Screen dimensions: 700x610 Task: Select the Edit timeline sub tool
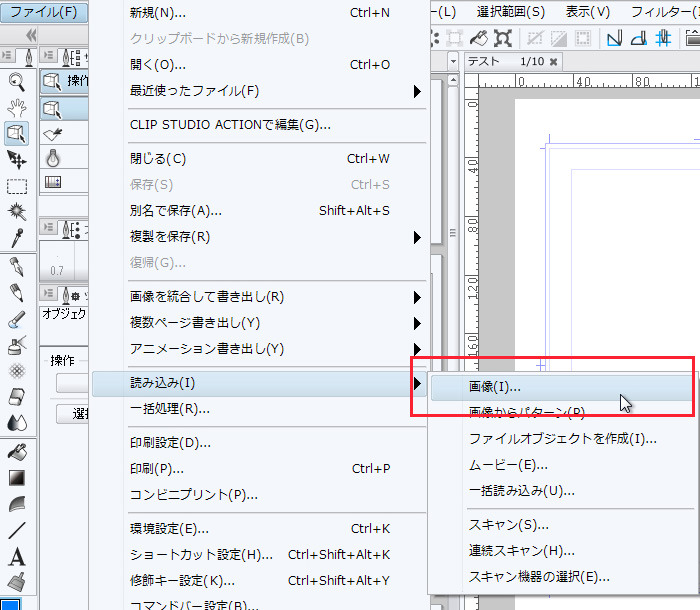(x=64, y=182)
